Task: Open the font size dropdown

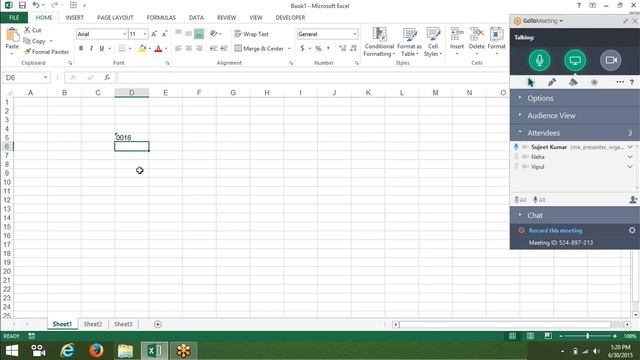Action: click(145, 34)
